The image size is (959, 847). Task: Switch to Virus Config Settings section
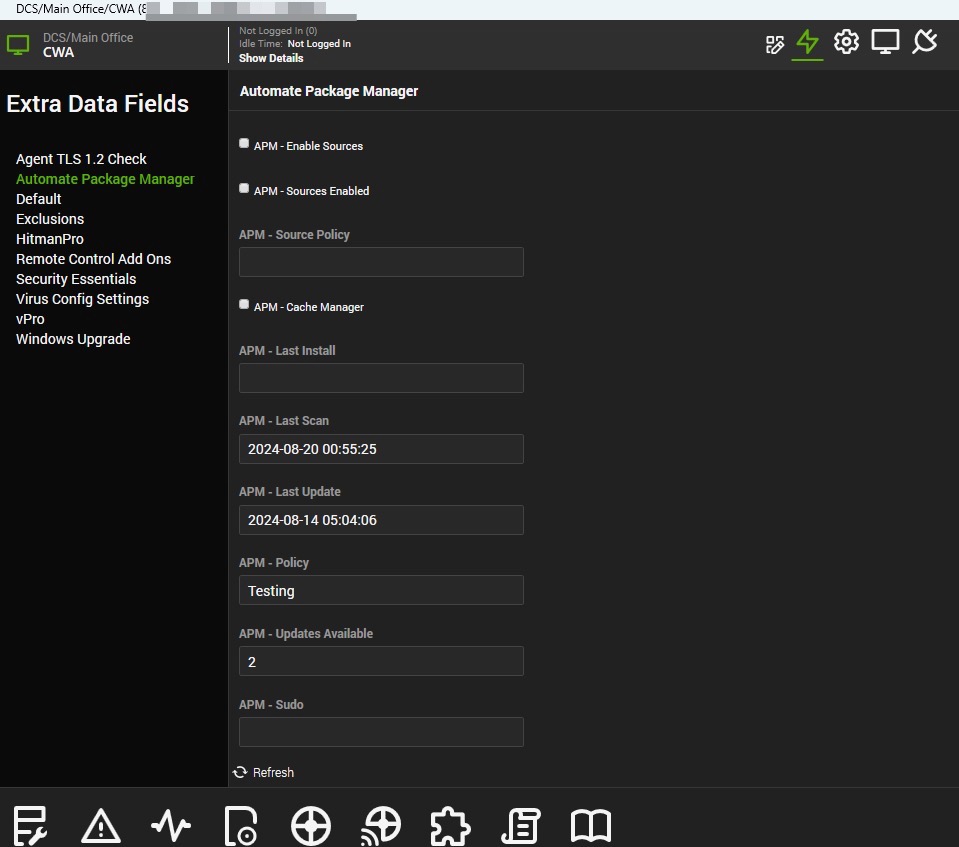tap(82, 299)
